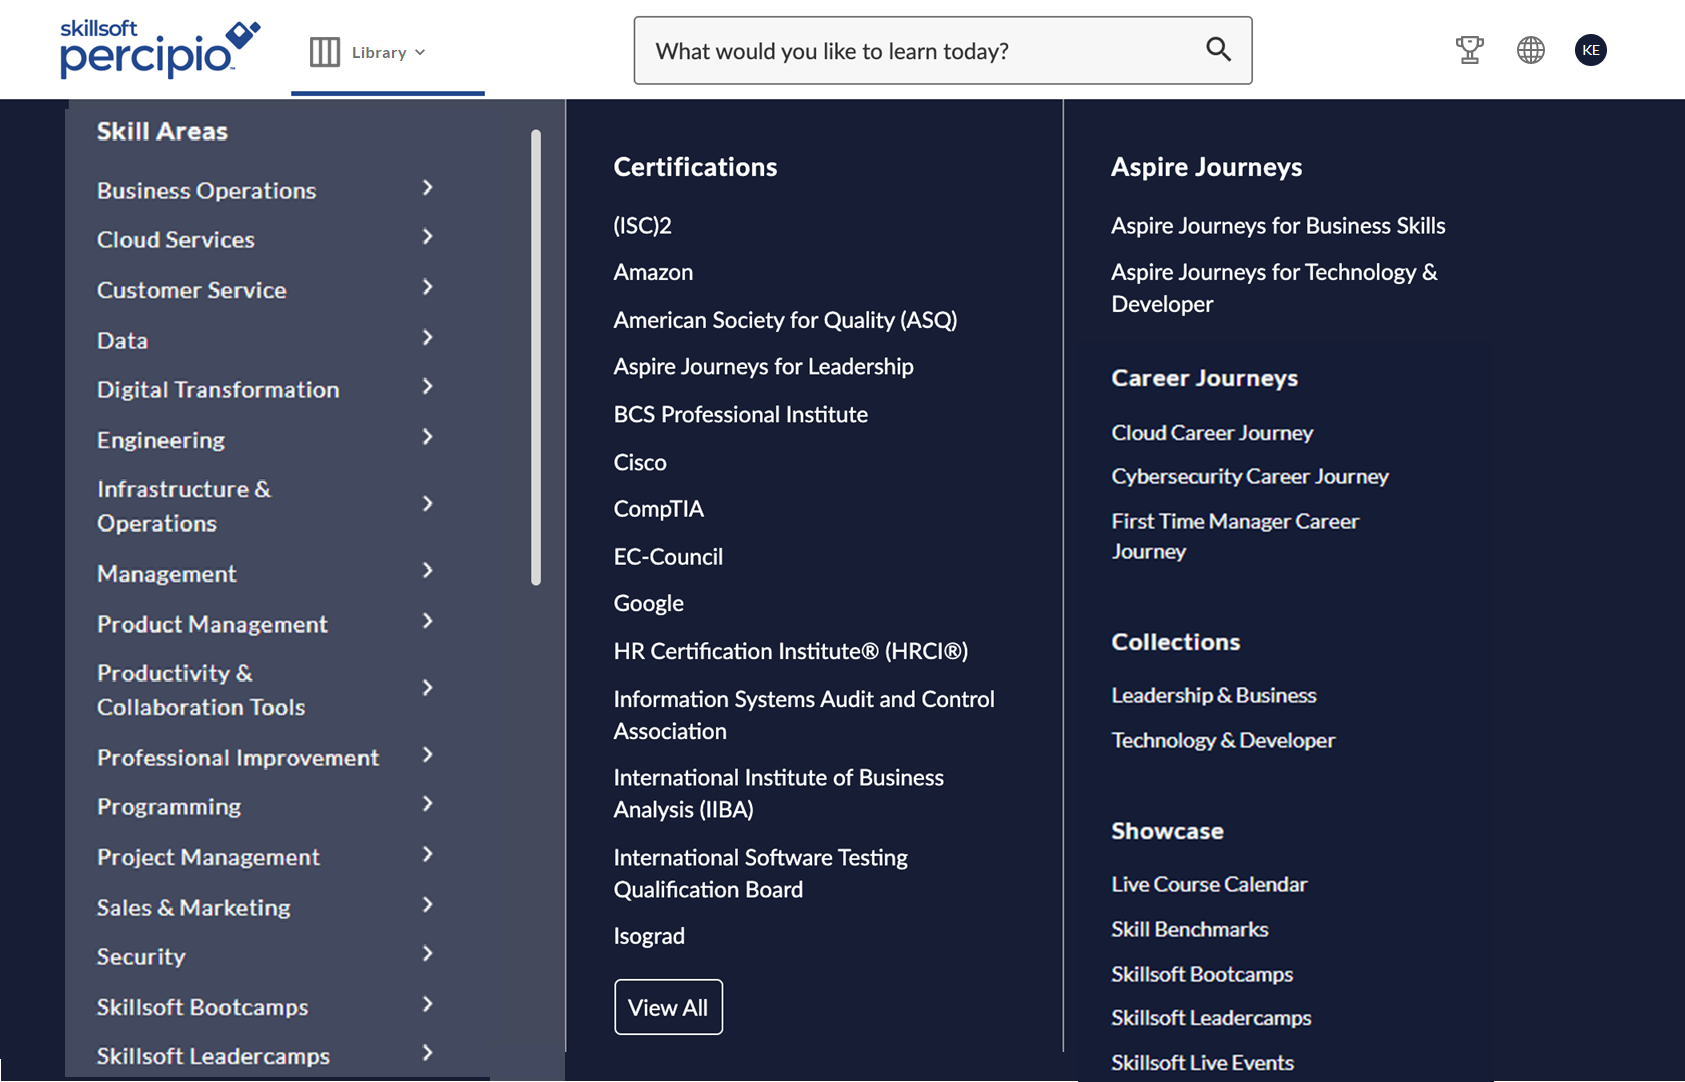Open Aspire Journeys for Leadership link

pos(763,367)
